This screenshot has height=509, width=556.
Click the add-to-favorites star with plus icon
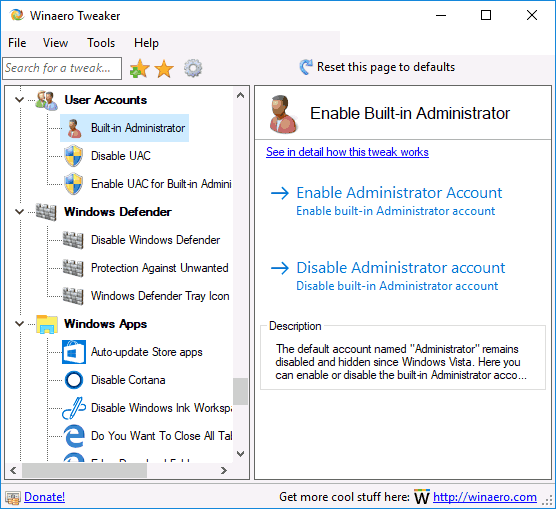[139, 68]
